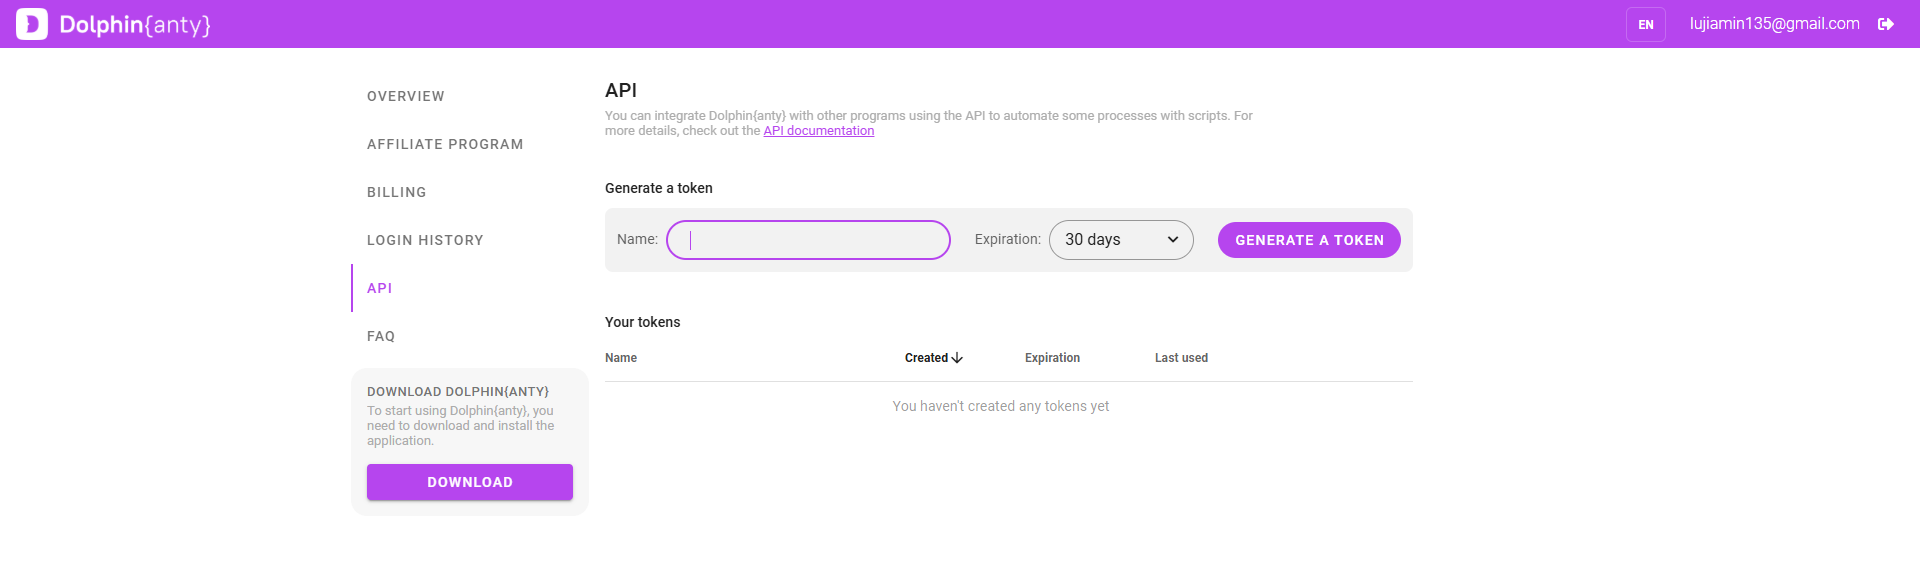Click the Download button

pyautogui.click(x=470, y=482)
